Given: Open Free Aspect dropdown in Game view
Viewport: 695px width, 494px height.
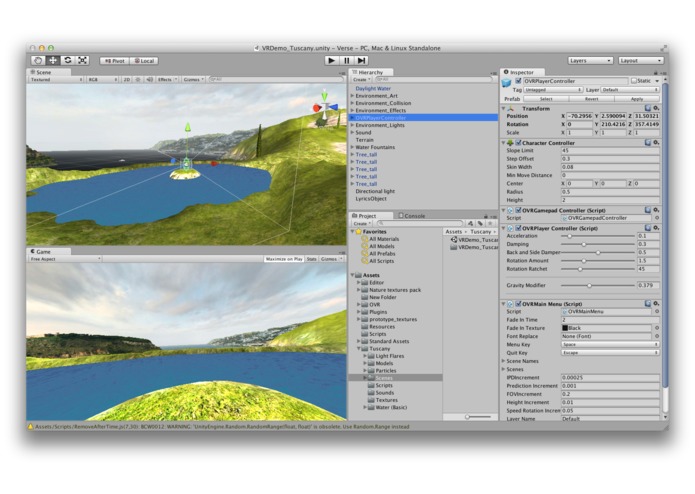Looking at the screenshot, I should tap(65, 259).
